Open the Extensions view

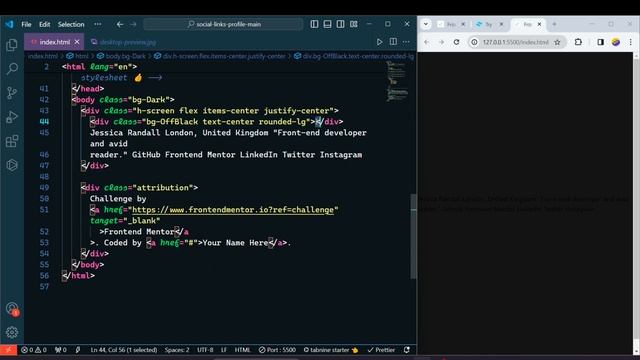tap(12, 141)
